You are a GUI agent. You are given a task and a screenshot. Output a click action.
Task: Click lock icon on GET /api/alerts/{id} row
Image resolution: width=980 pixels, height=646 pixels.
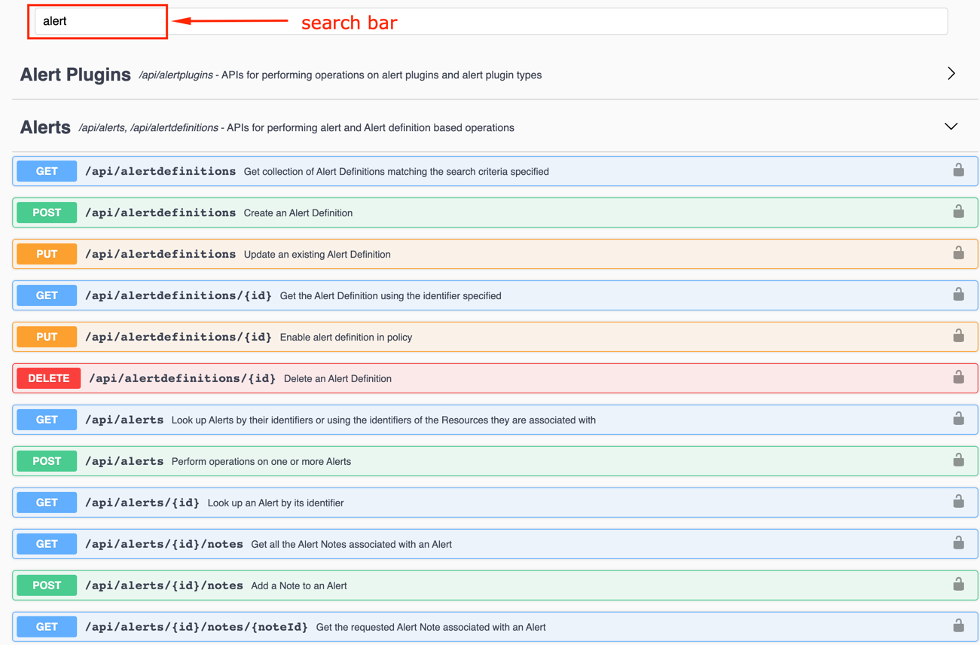tap(958, 501)
